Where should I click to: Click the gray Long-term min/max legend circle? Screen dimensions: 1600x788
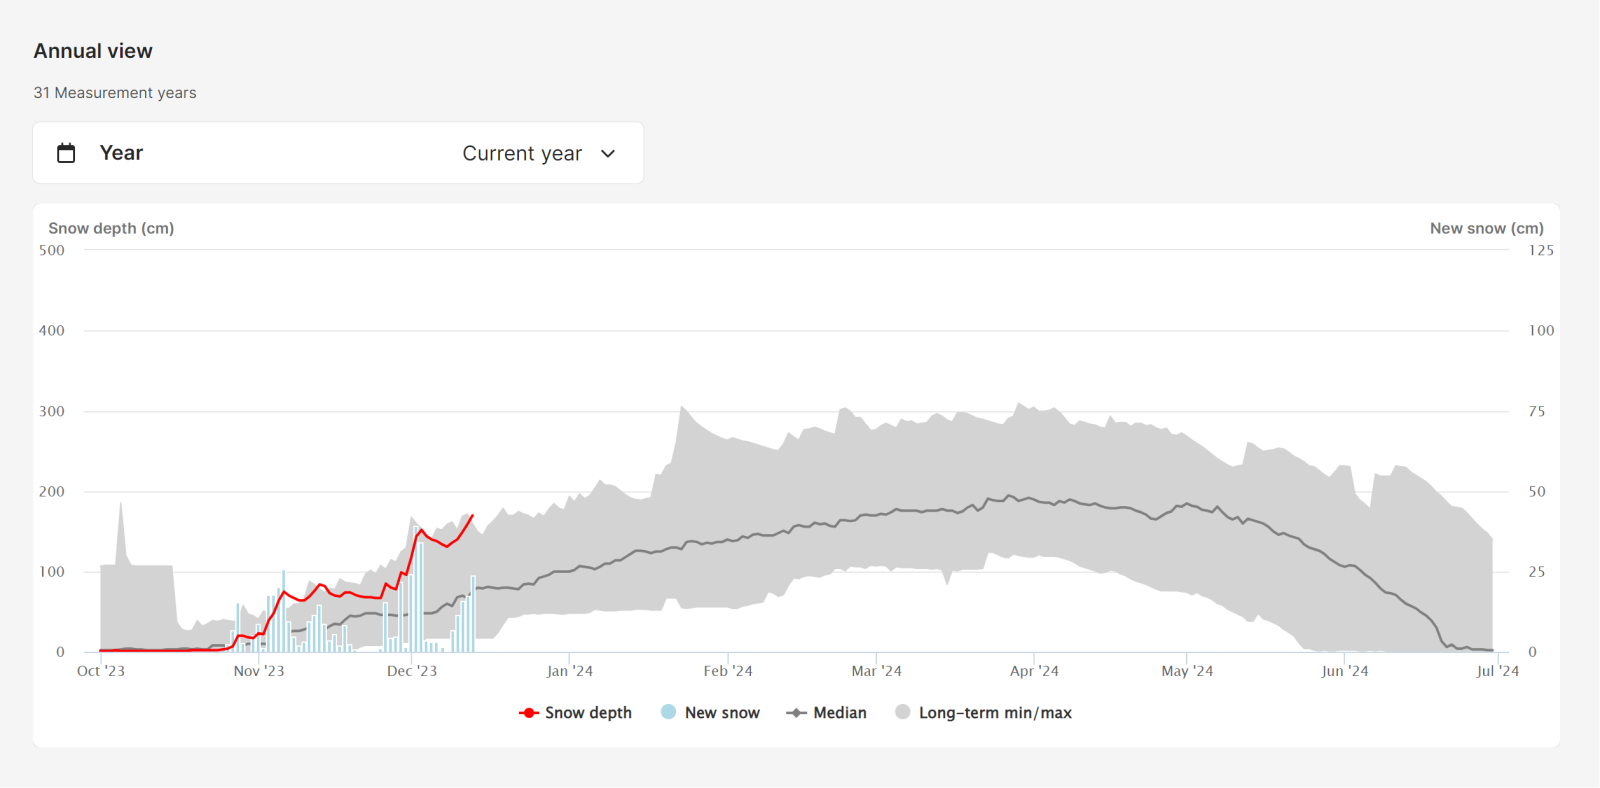(x=903, y=712)
